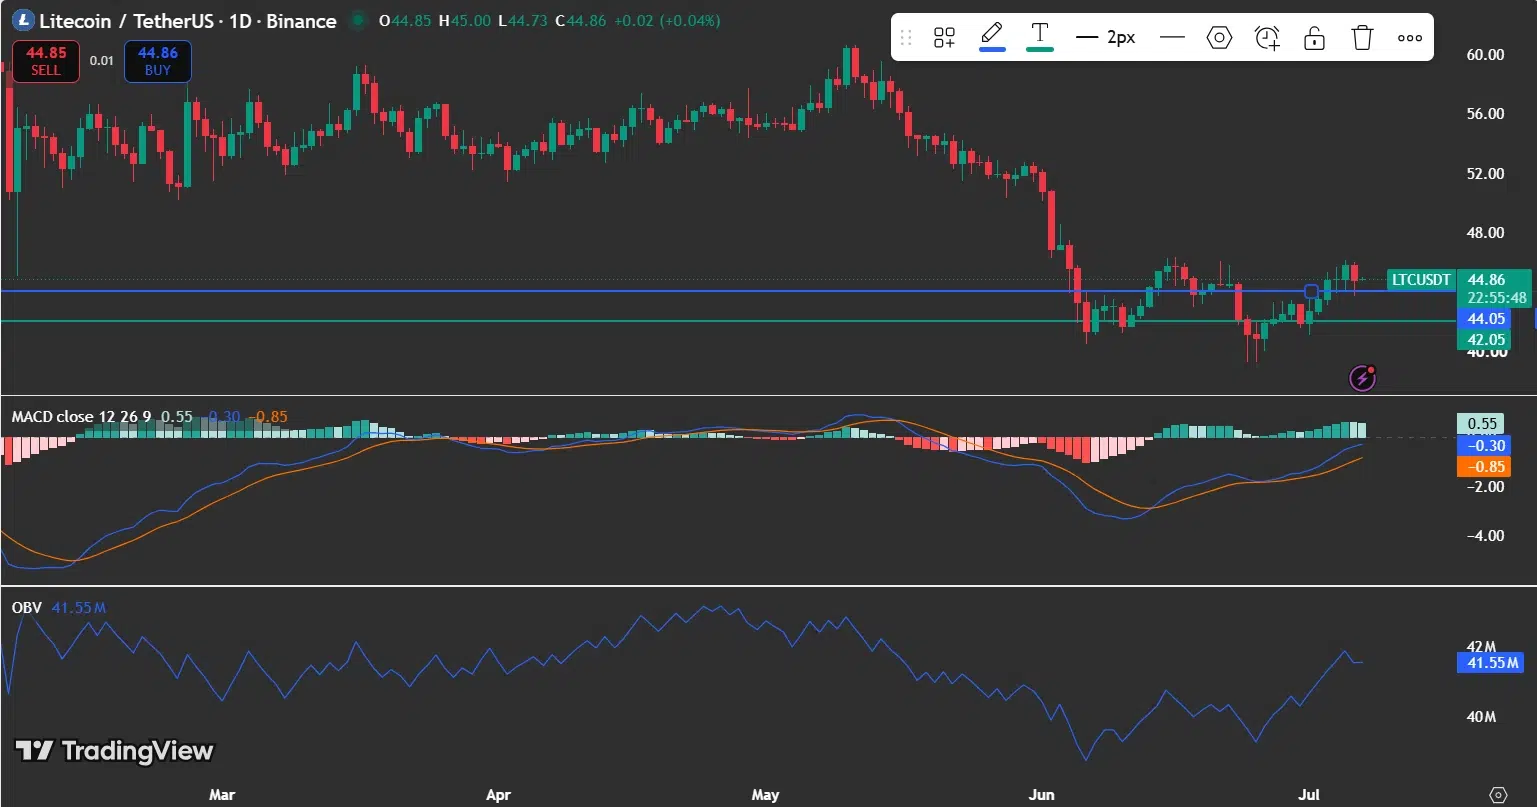The width and height of the screenshot is (1537, 807).
Task: Click the BUY 44.86 button
Action: pos(158,61)
